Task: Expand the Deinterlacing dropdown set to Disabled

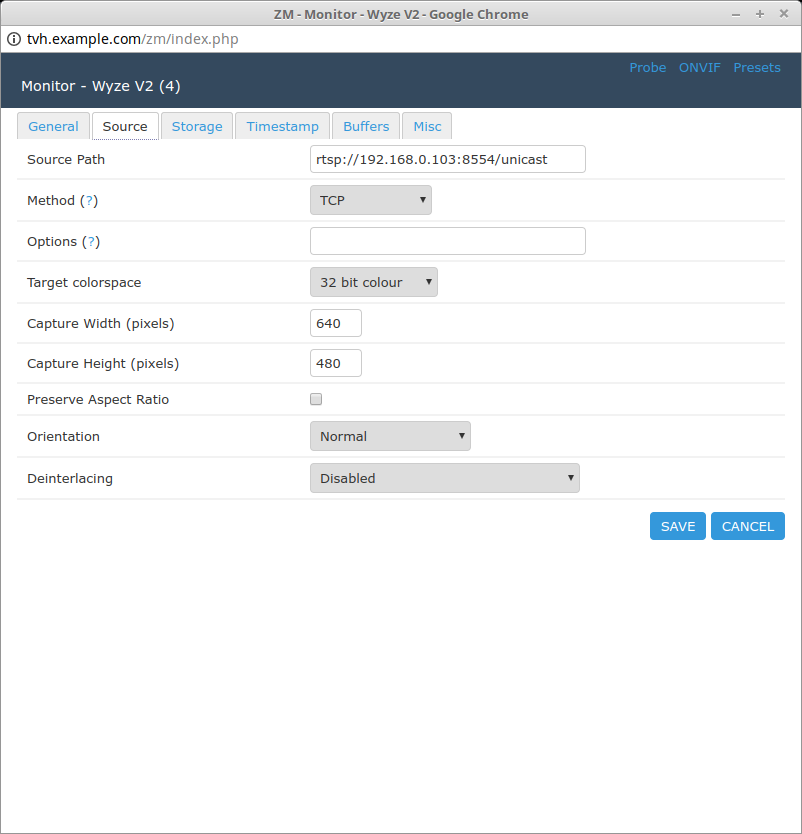Action: click(445, 478)
